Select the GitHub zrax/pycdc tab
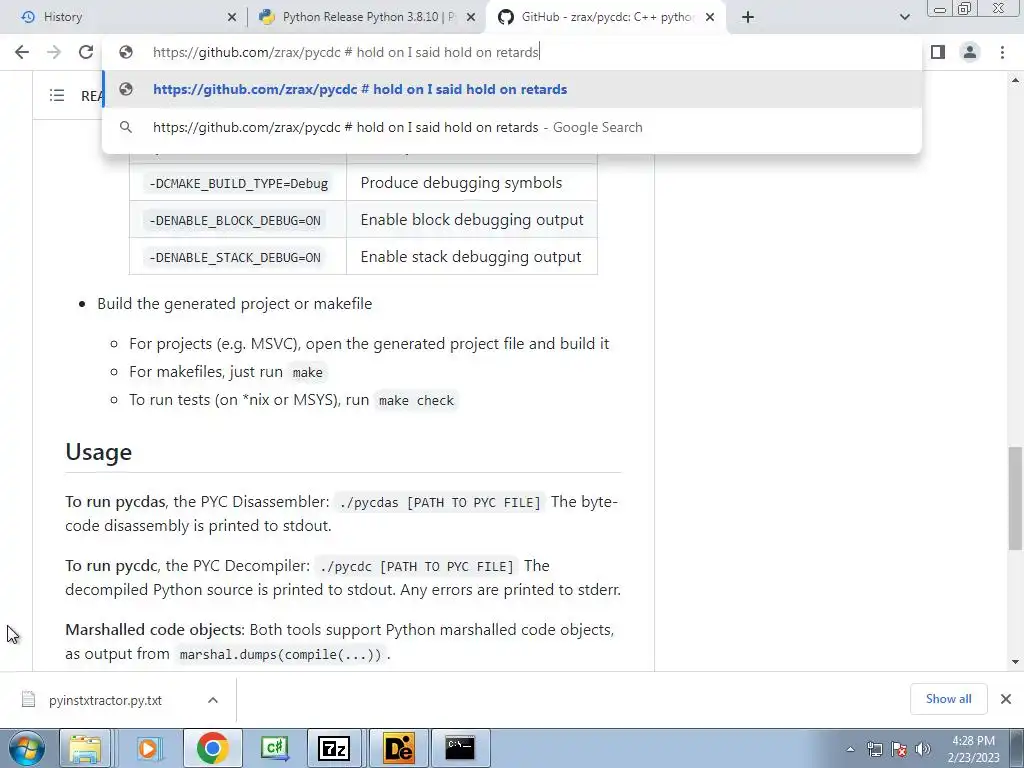This screenshot has height=768, width=1024. pos(604,17)
